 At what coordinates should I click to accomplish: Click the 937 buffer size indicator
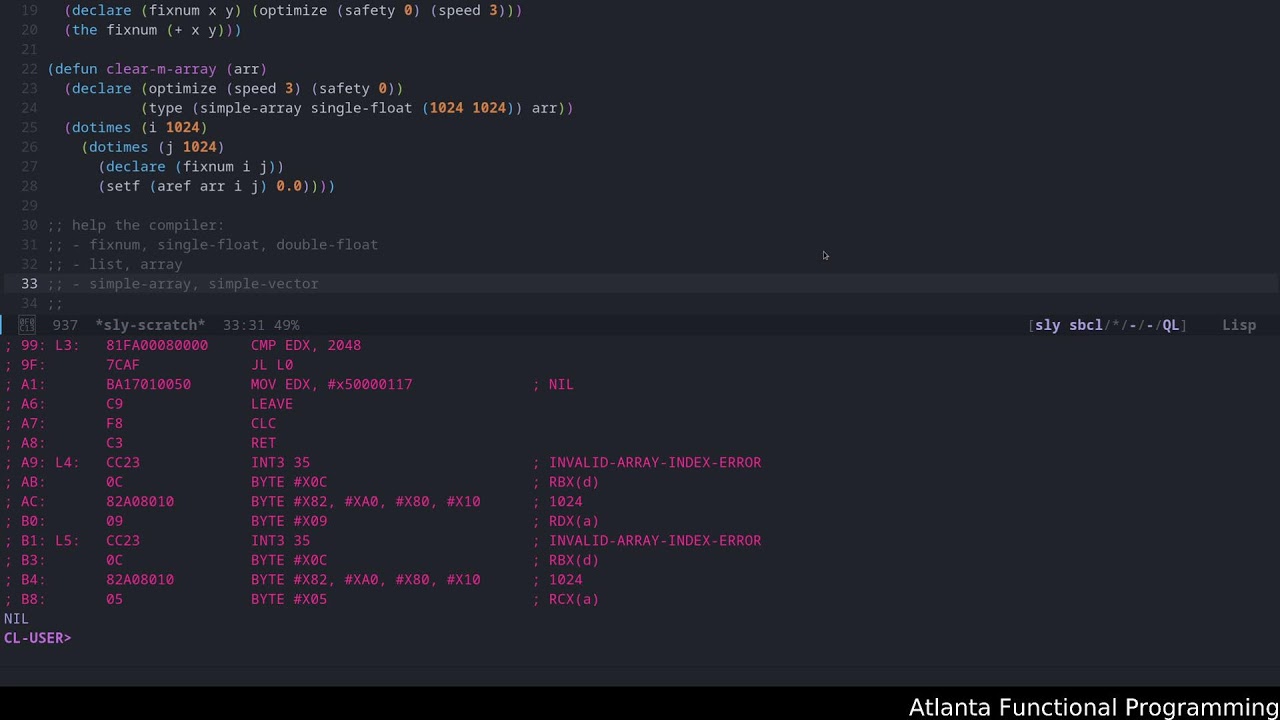coord(65,325)
